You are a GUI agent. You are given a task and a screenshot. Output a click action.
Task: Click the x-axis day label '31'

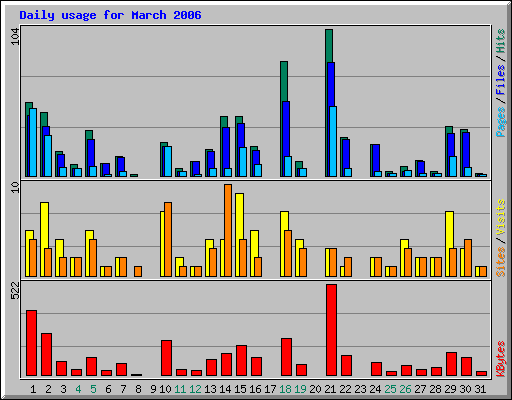[x=480, y=389]
